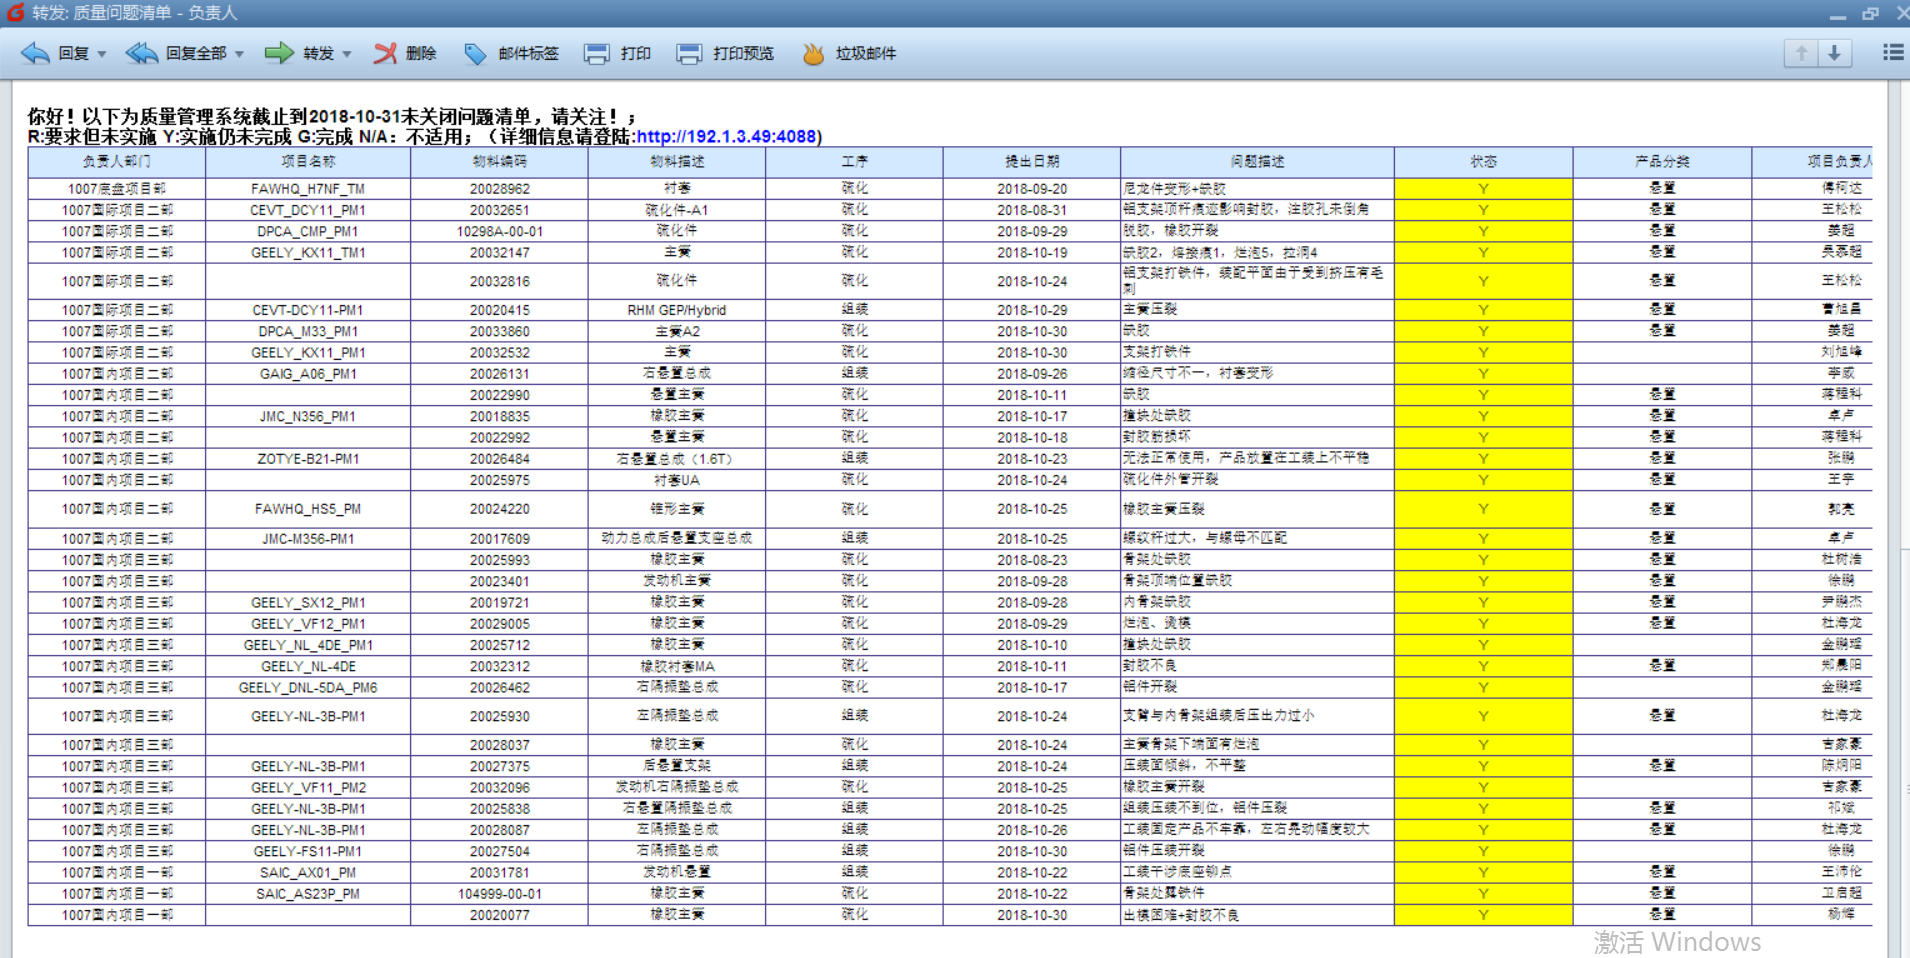Click the RHM GEP/Hybrid description cell
The height and width of the screenshot is (958, 1910).
pos(677,311)
